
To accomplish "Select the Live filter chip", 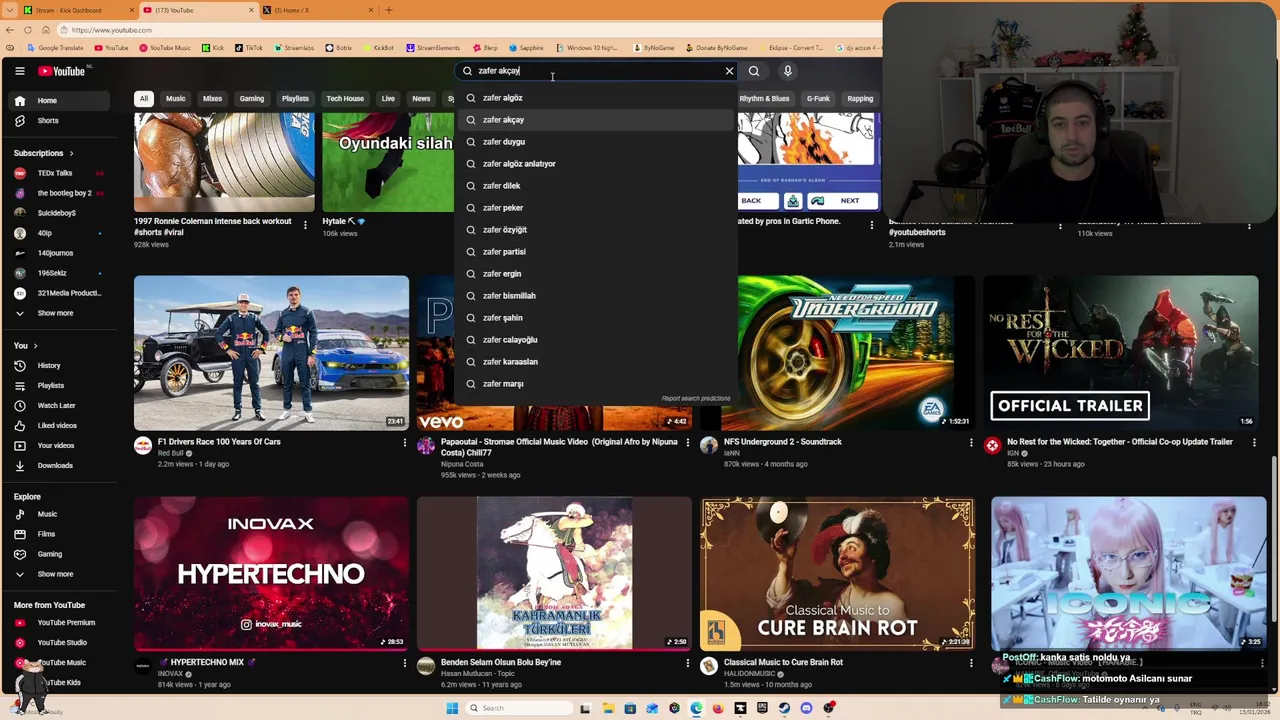I will point(388,99).
